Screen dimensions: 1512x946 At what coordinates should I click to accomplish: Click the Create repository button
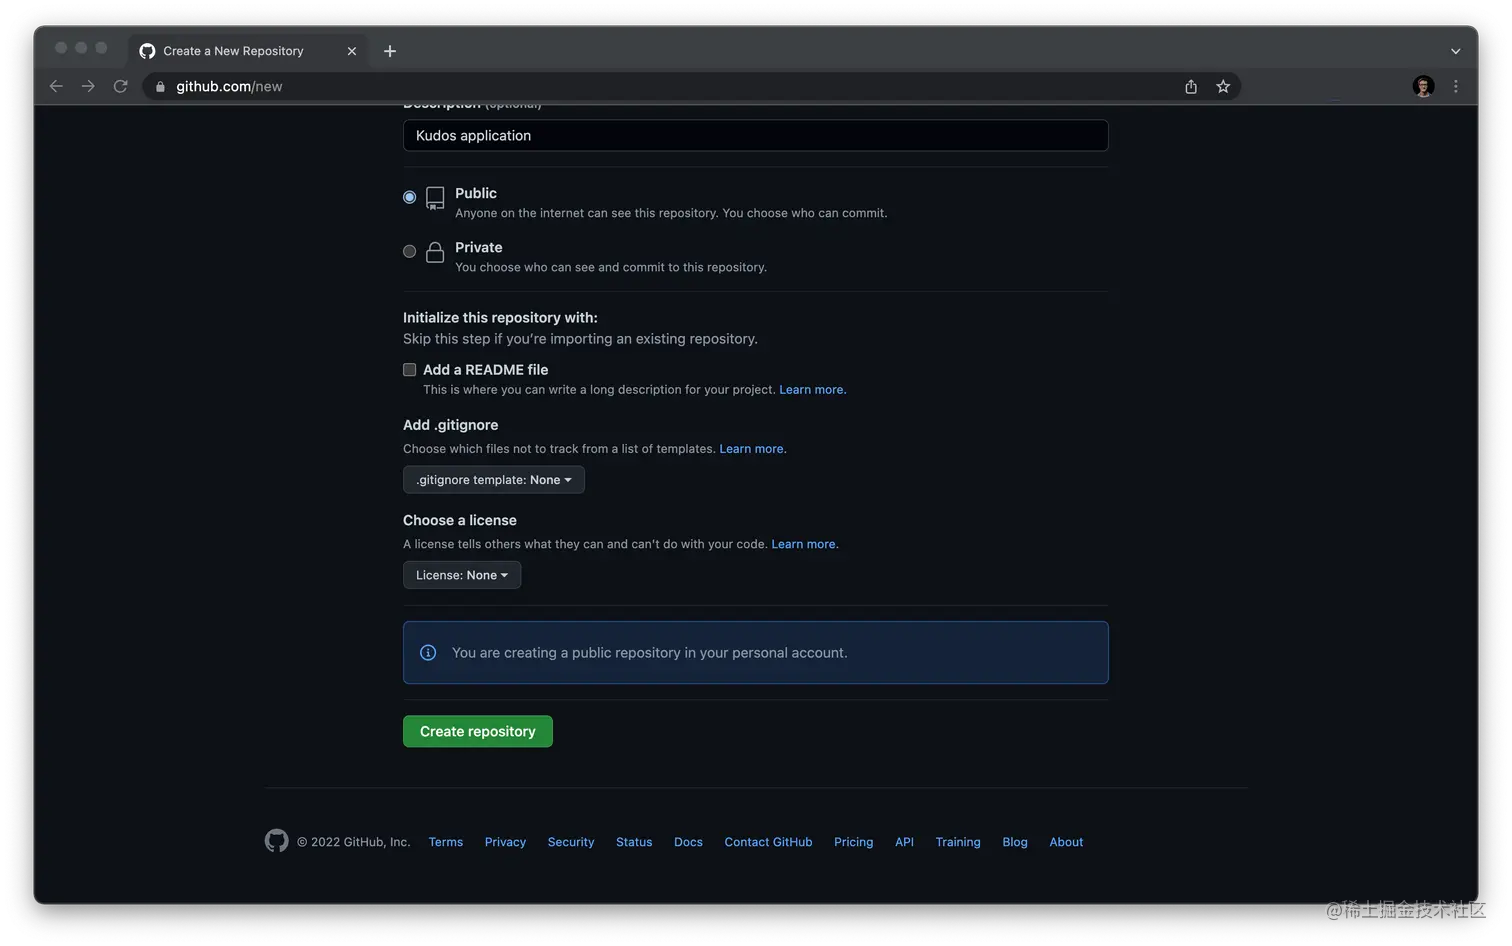pyautogui.click(x=477, y=731)
